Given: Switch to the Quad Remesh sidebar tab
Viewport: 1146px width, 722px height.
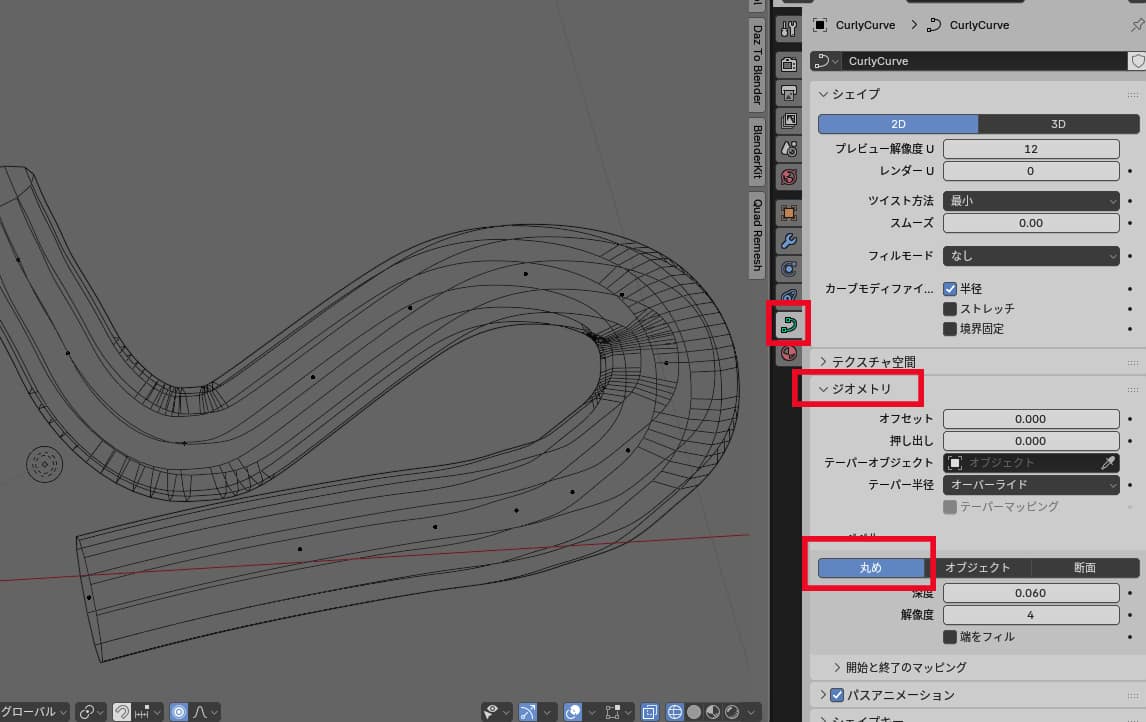Looking at the screenshot, I should [x=757, y=236].
